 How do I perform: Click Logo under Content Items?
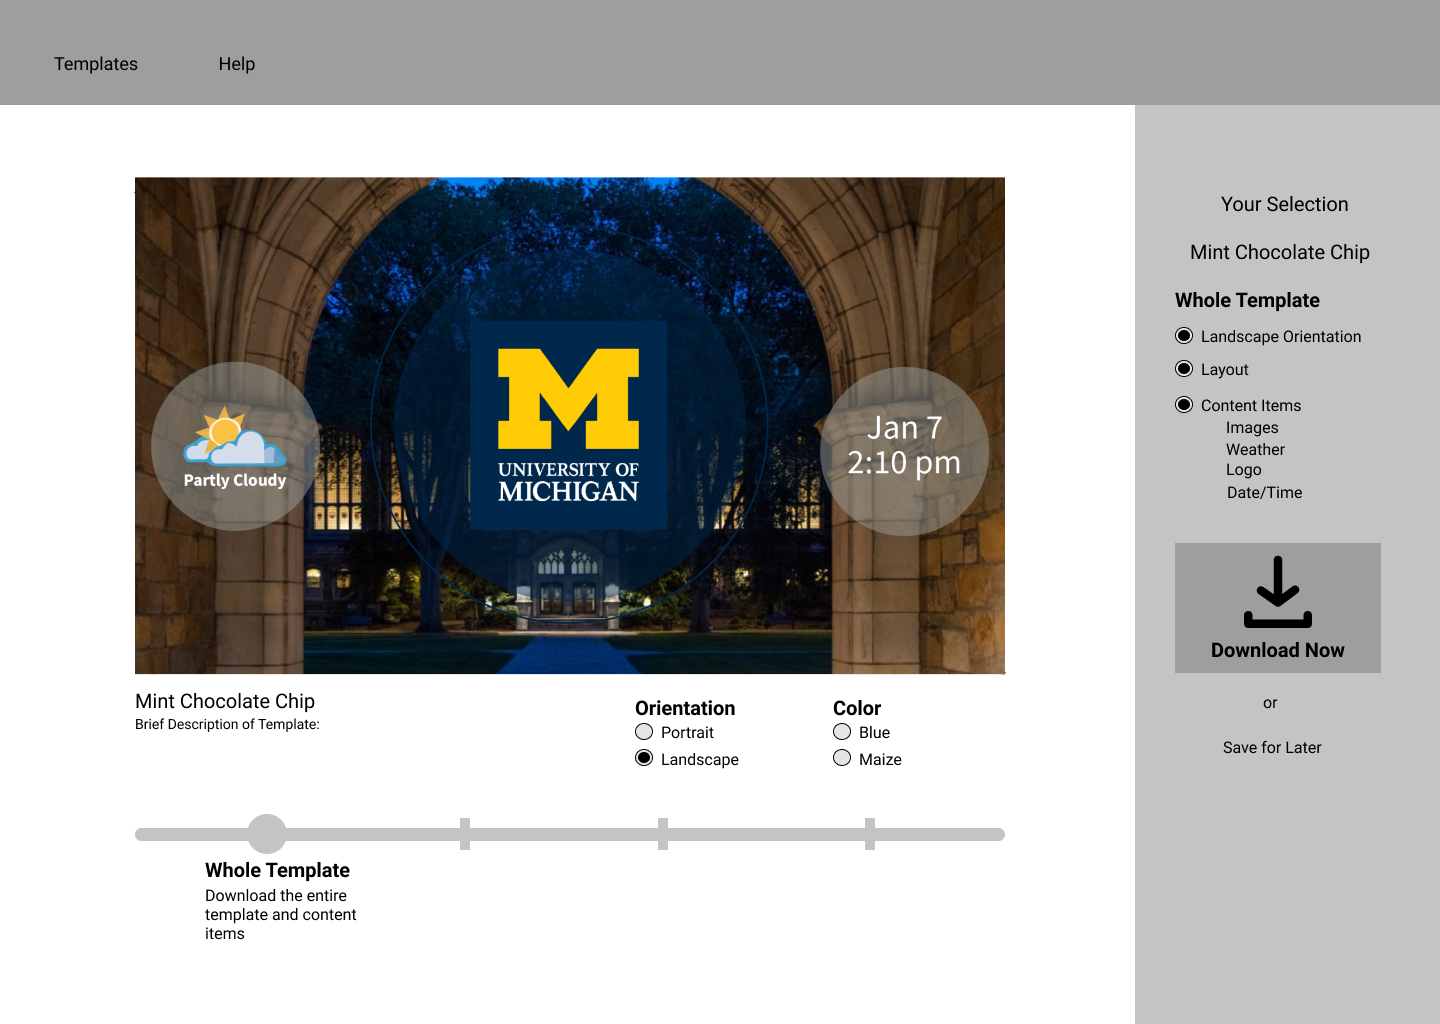point(1244,469)
